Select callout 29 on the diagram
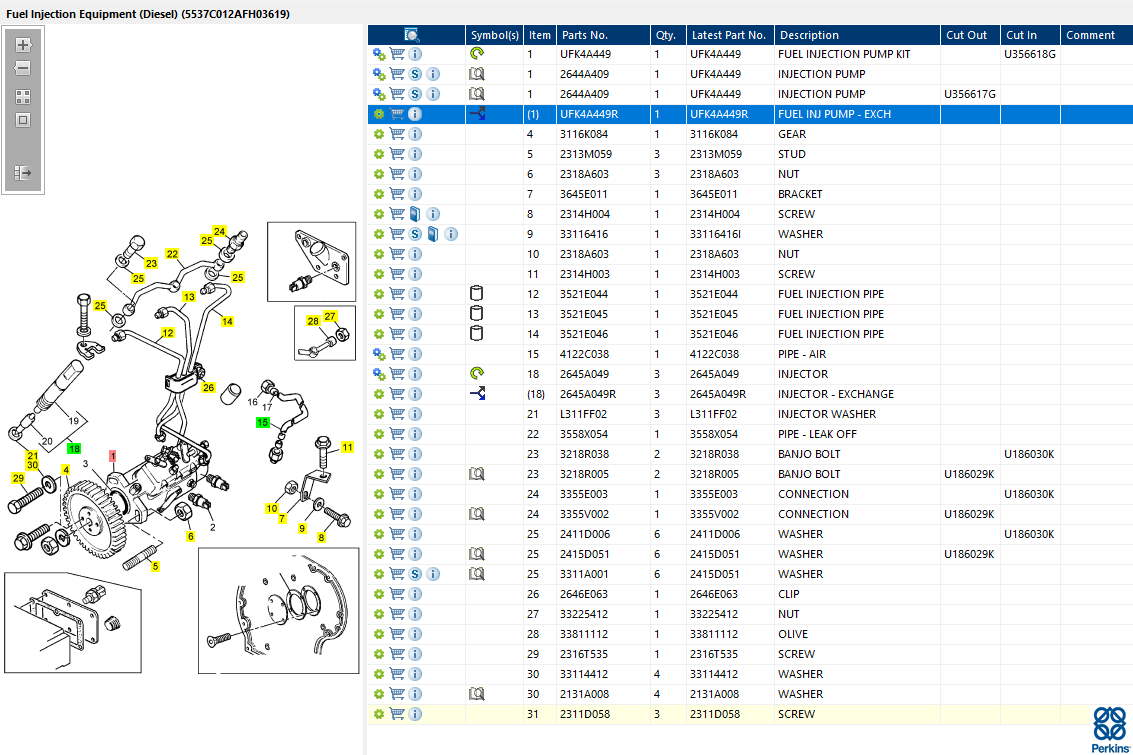1133x755 pixels. point(18,478)
